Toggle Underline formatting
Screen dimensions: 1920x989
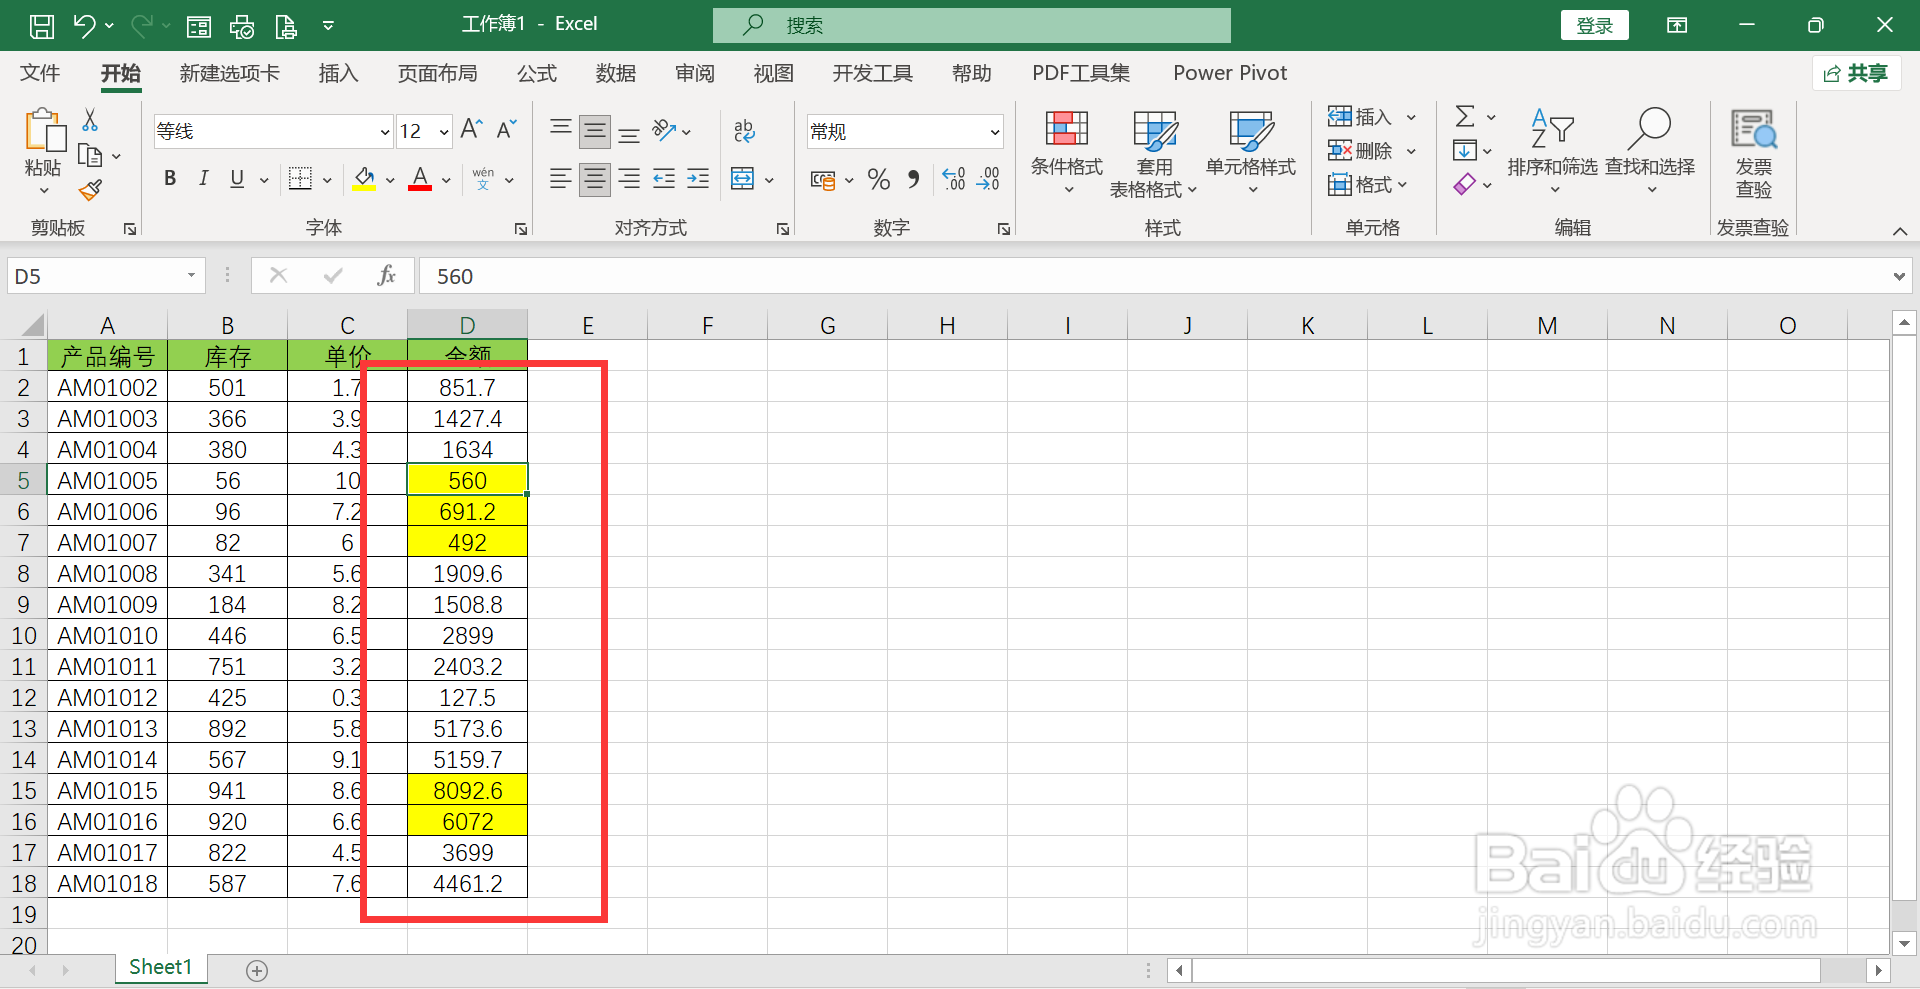pos(237,179)
